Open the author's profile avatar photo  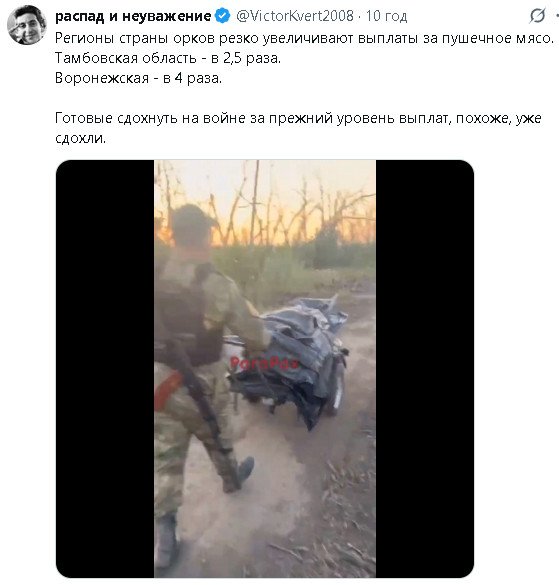(x=26, y=25)
